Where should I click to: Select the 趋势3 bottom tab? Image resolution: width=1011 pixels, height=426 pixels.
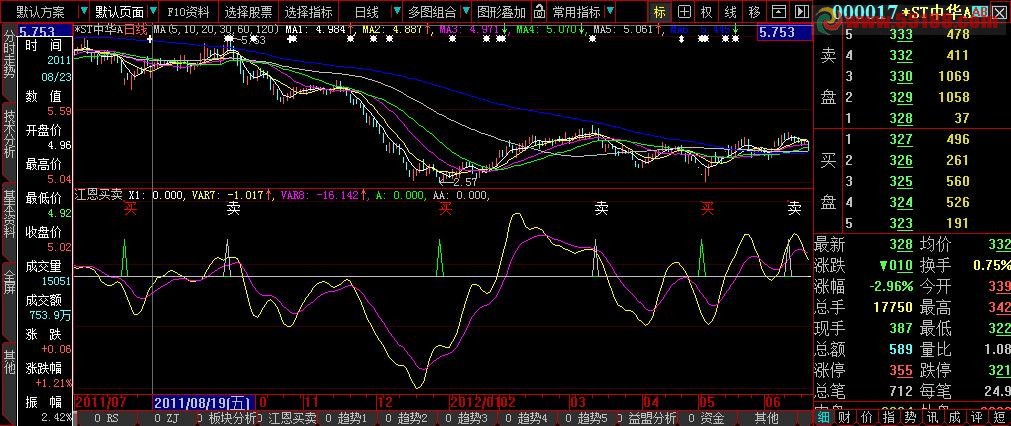coord(467,418)
